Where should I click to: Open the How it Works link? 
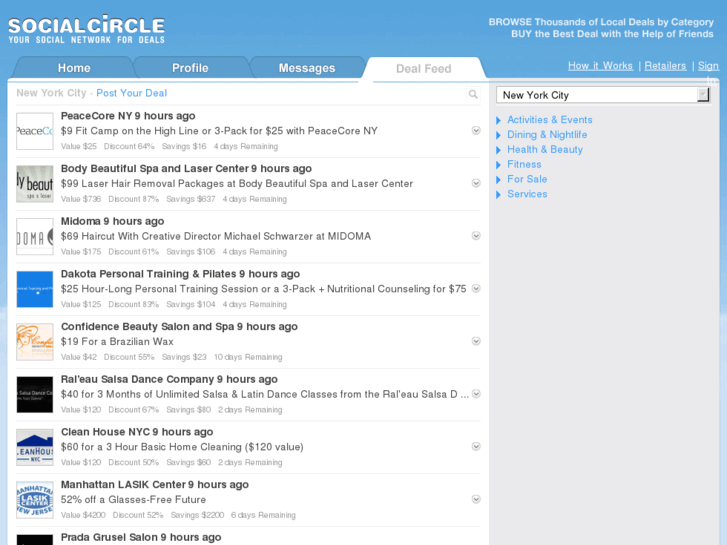coord(600,66)
